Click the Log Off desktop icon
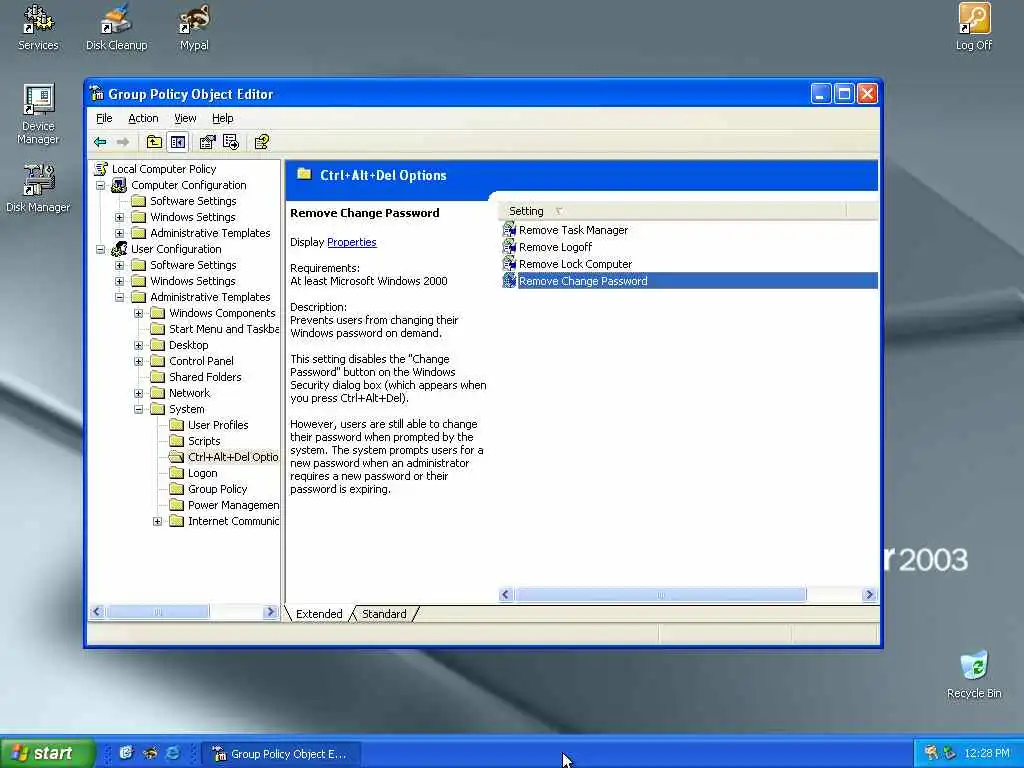This screenshot has height=768, width=1024. pyautogui.click(x=974, y=27)
